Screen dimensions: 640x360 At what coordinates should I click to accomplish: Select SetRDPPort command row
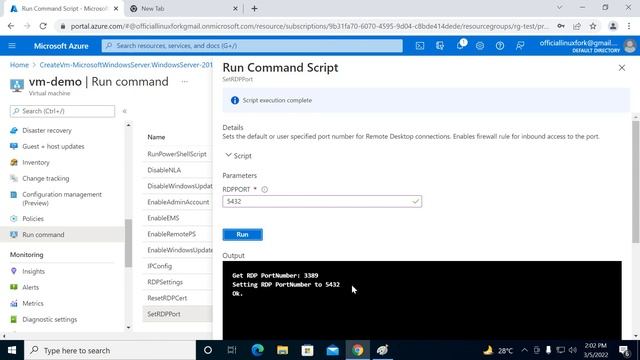177,314
